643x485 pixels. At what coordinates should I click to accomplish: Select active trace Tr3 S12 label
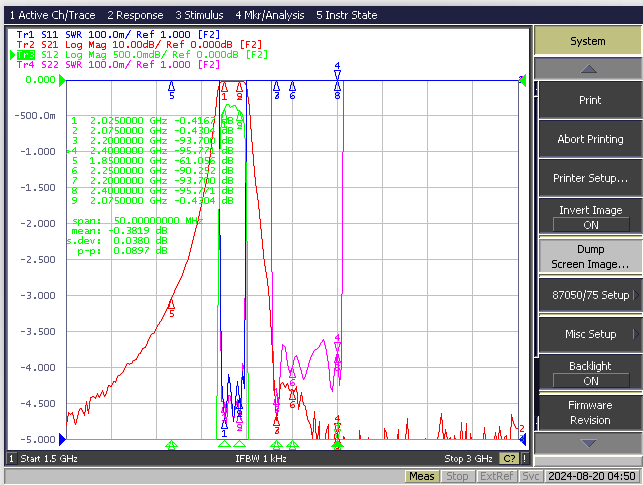pyautogui.click(x=142, y=55)
